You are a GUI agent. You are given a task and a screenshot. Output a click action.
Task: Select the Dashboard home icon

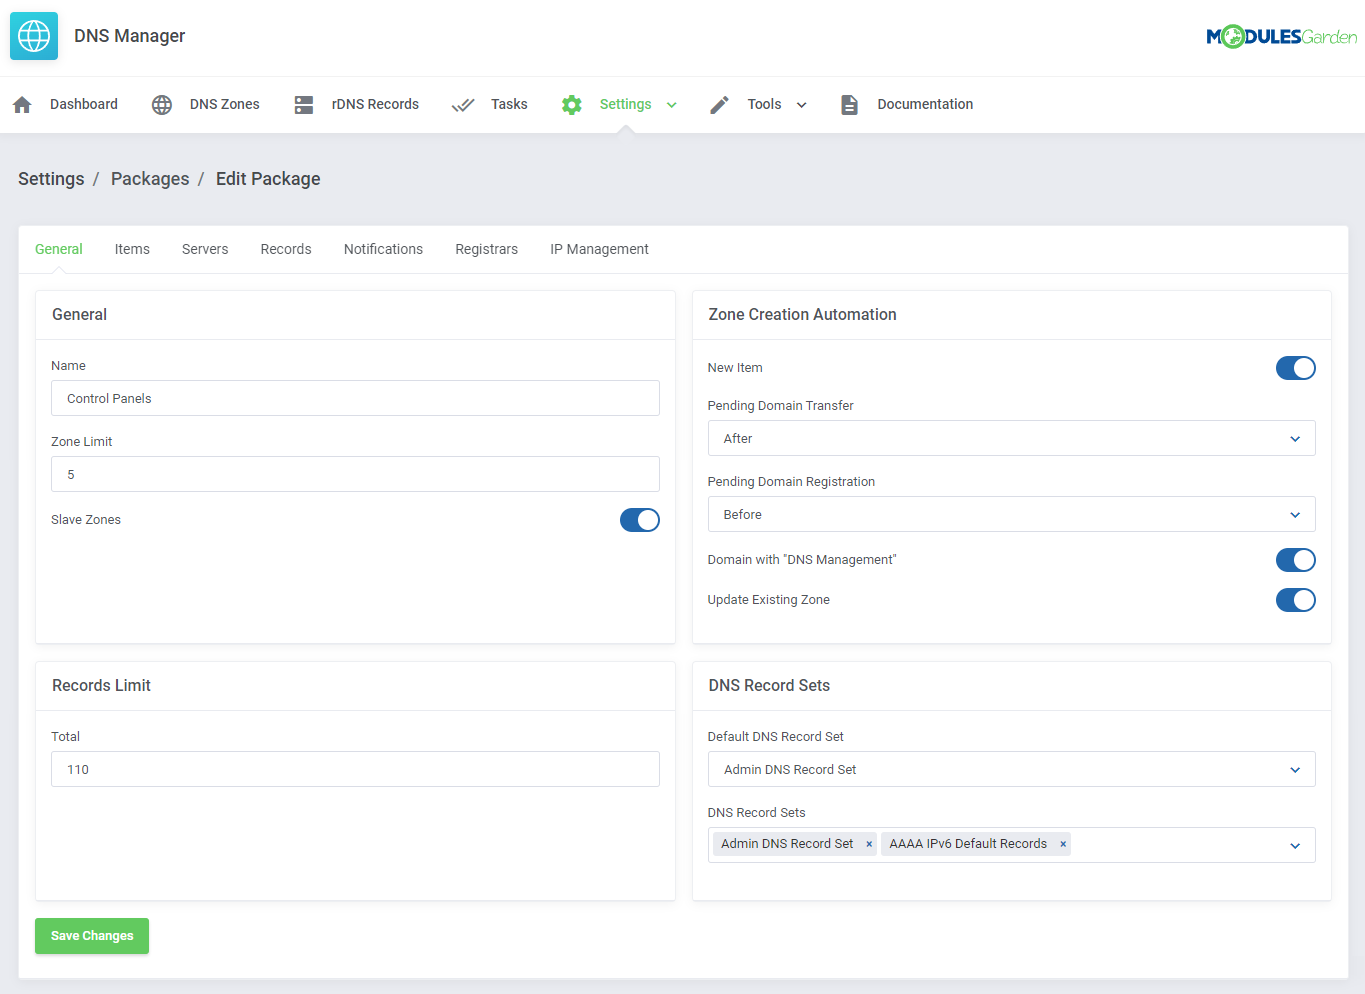pos(22,104)
